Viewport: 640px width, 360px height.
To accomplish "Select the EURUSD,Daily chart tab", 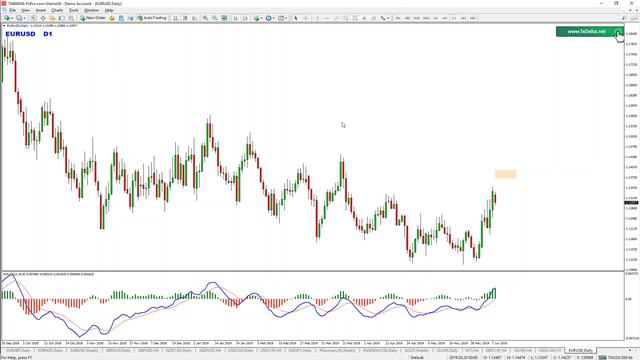I will point(580,351).
